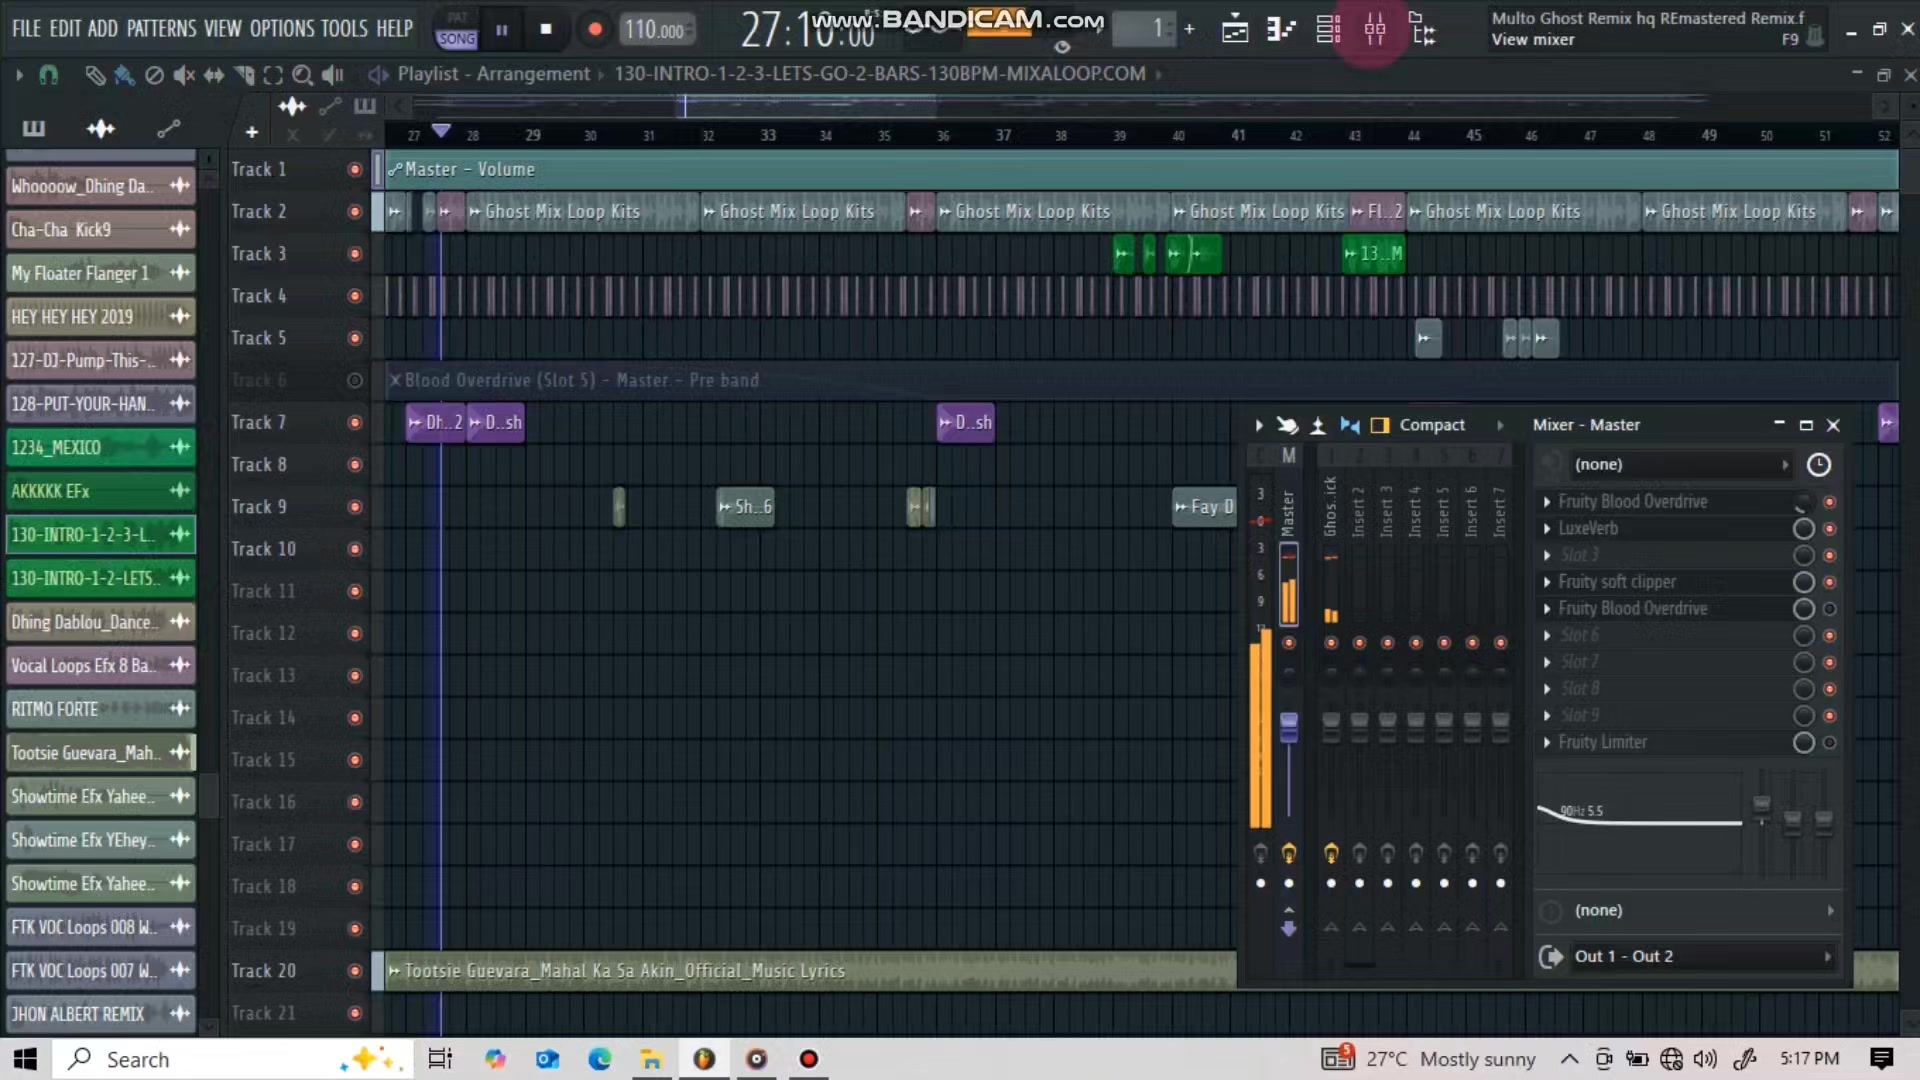Show audio clips in the picker panel
The width and height of the screenshot is (1920, 1080).
click(x=101, y=129)
